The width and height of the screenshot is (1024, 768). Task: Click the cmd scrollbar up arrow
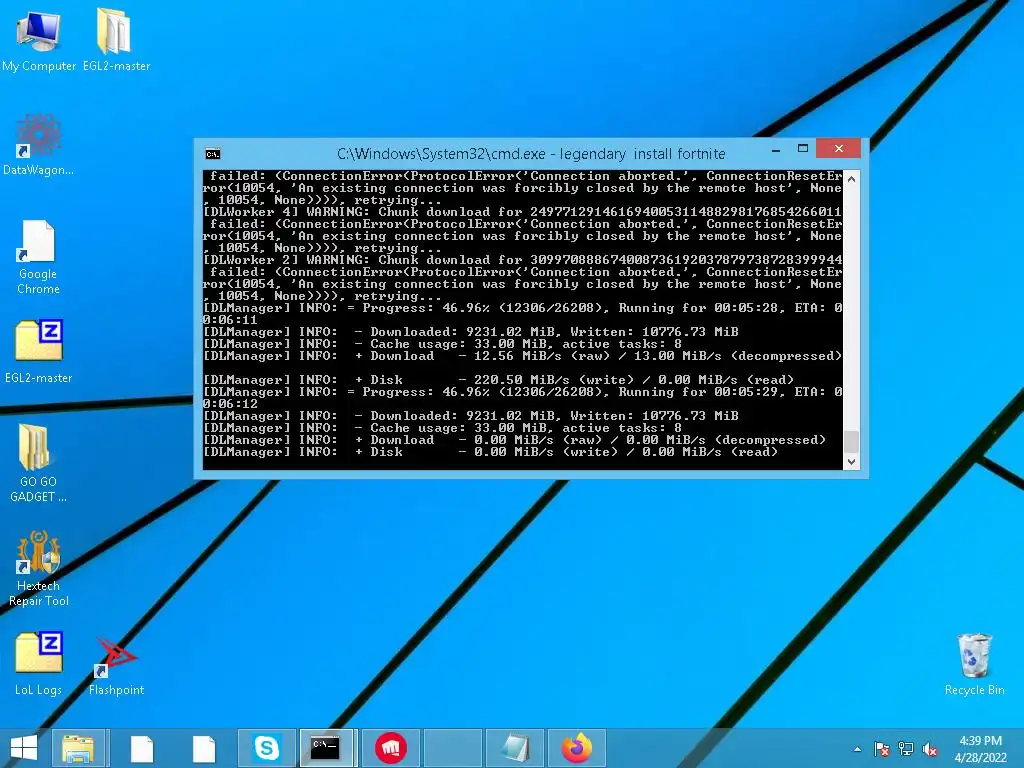tap(851, 178)
